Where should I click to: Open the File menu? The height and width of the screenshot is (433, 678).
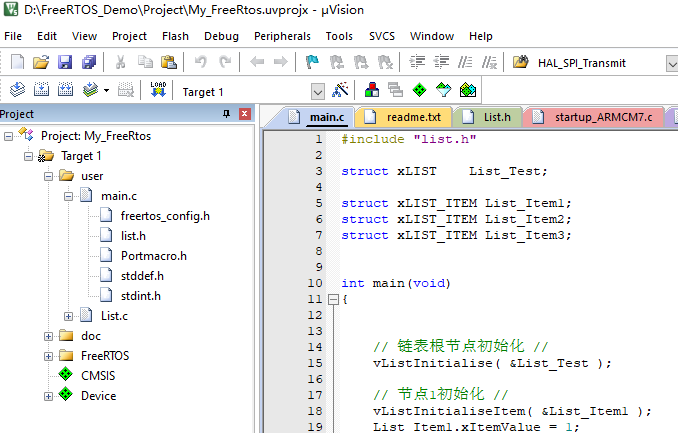(13, 36)
